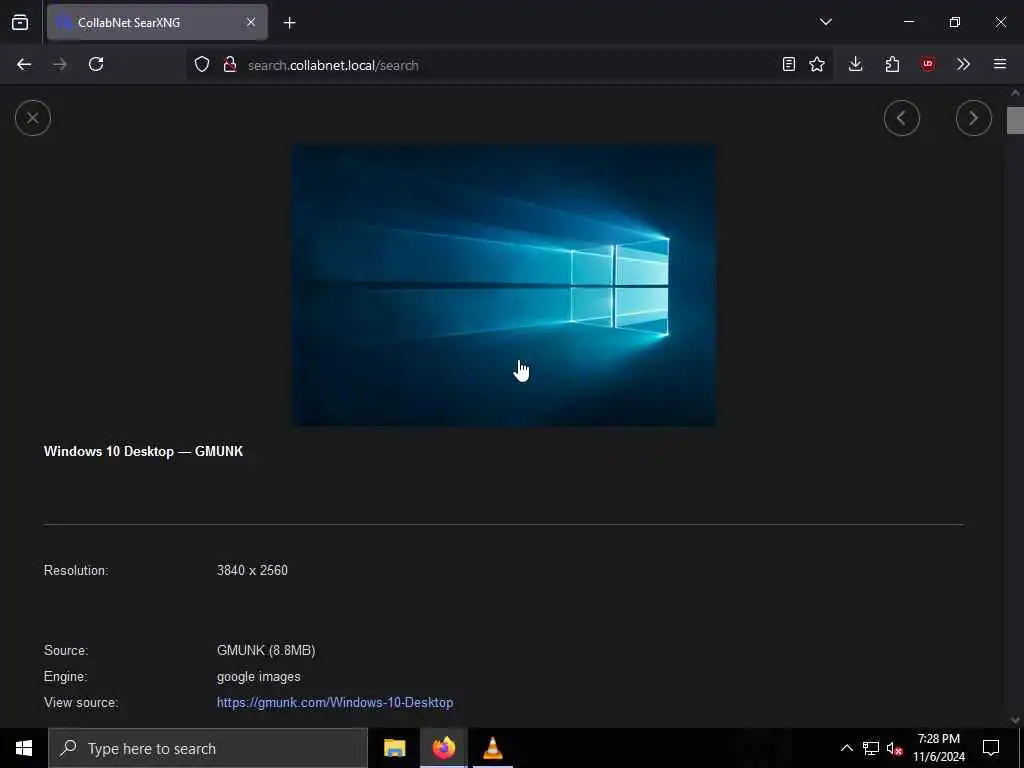This screenshot has height=768, width=1024.
Task: Switch to the CollabNet SearXNG tab
Action: (157, 22)
